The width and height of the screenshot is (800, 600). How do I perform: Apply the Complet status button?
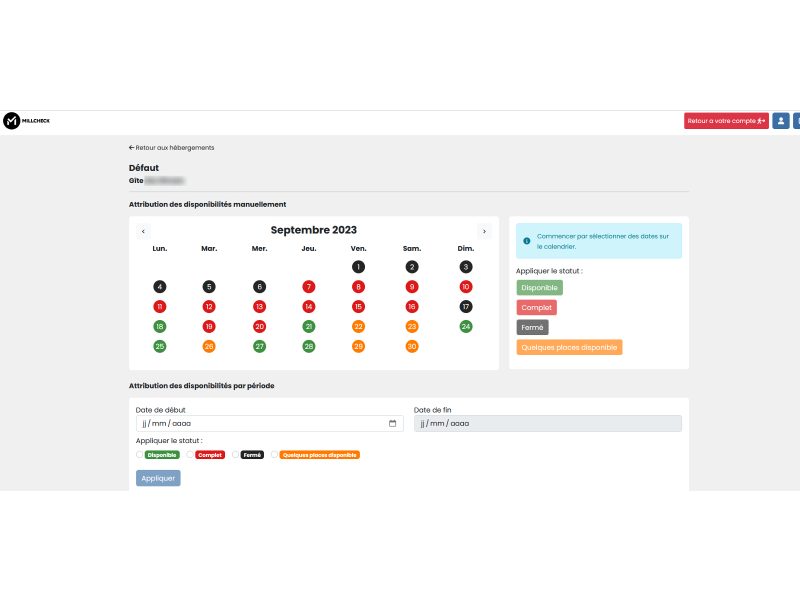pyautogui.click(x=536, y=308)
